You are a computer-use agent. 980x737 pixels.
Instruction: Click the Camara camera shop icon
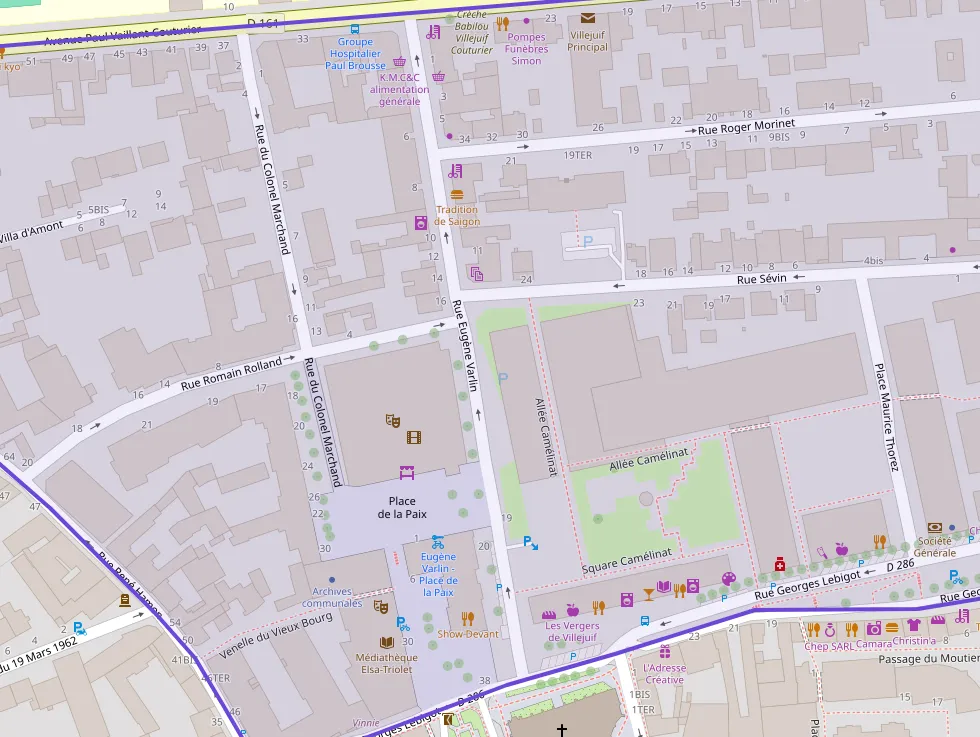(x=875, y=628)
